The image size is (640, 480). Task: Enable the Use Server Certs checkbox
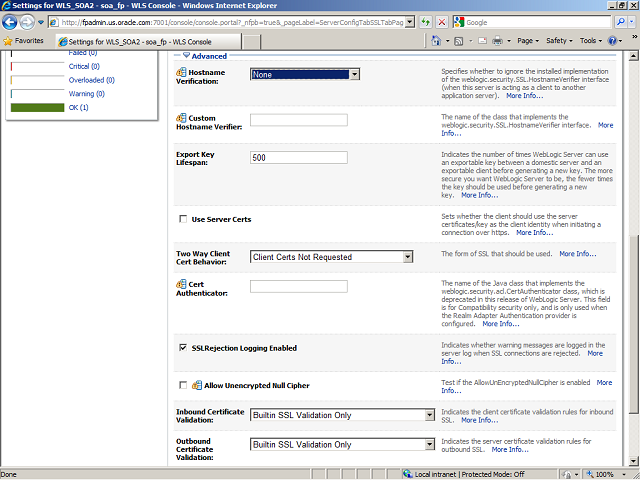[182, 218]
